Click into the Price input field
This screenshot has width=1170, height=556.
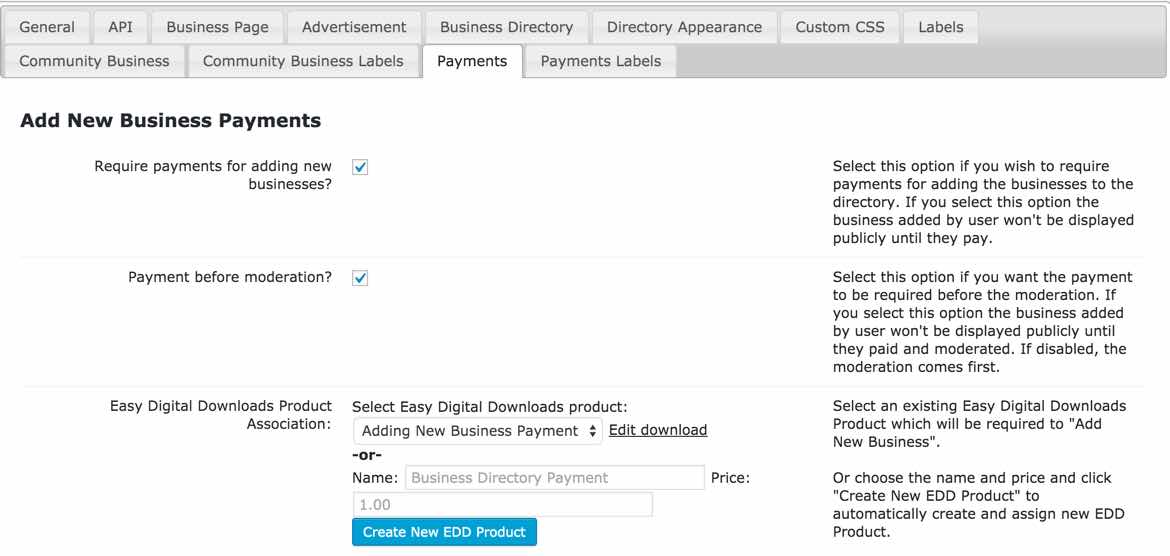502,505
